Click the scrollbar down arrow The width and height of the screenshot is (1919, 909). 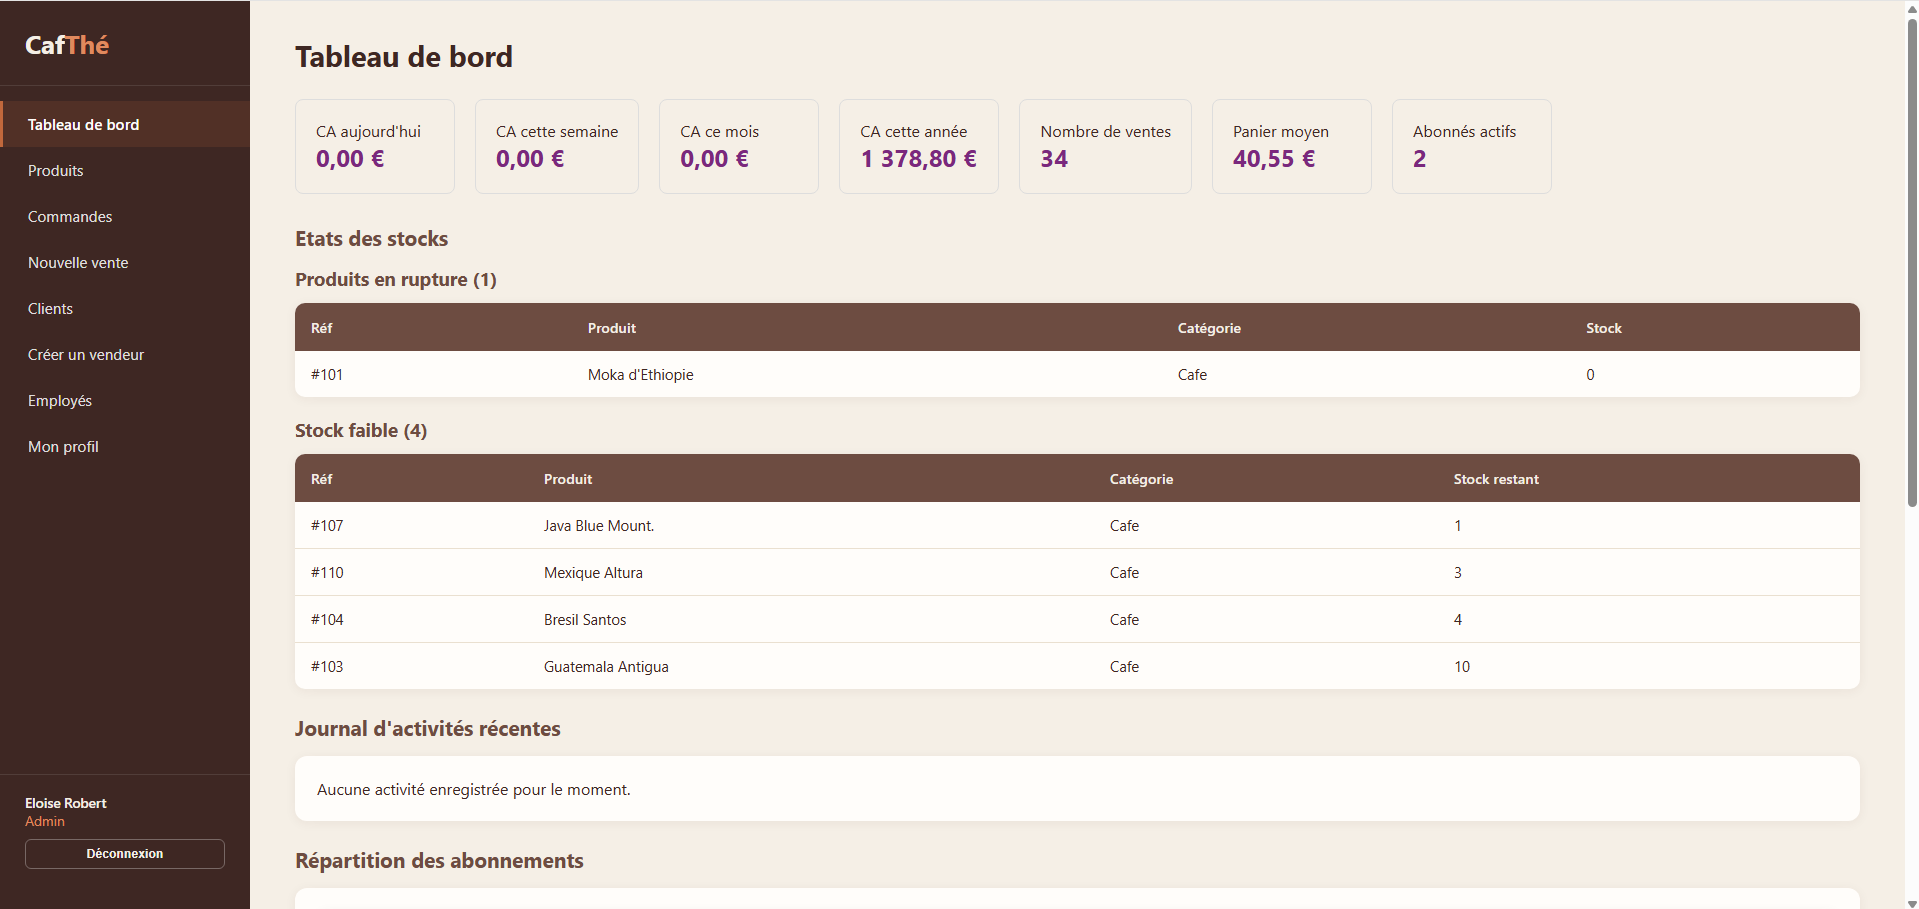tap(1912, 902)
